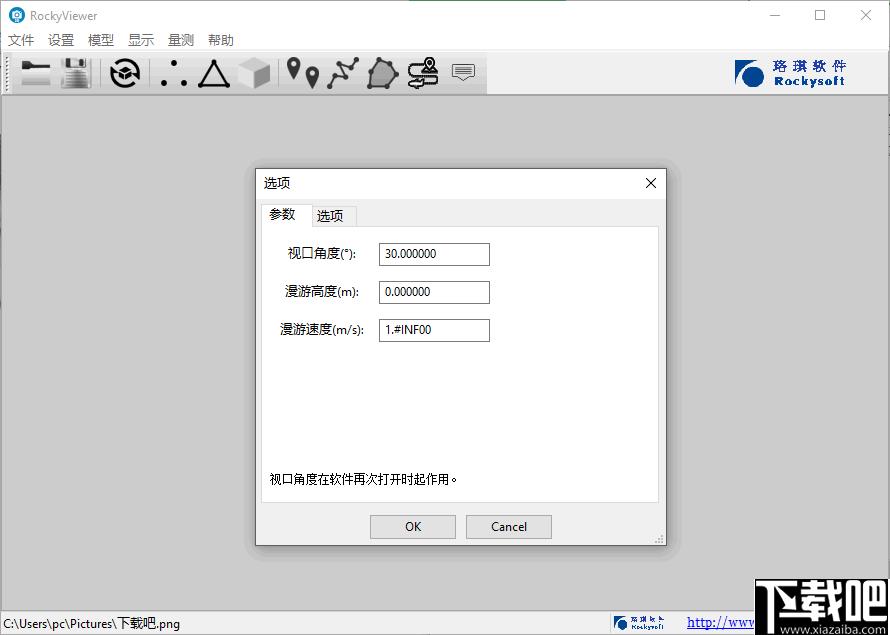890x635 pixels.
Task: Click the toolbar drag handle grip
Action: 6,73
